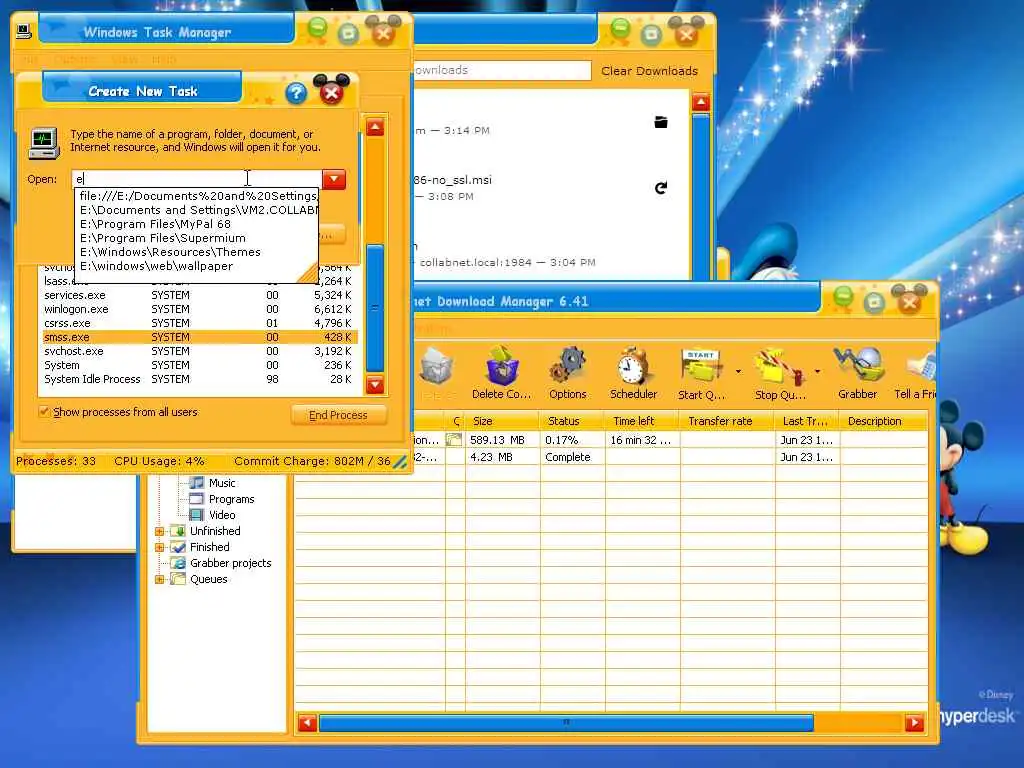Image resolution: width=1024 pixels, height=768 pixels.
Task: Click the Delete Completed toolbar icon
Action: (x=502, y=366)
